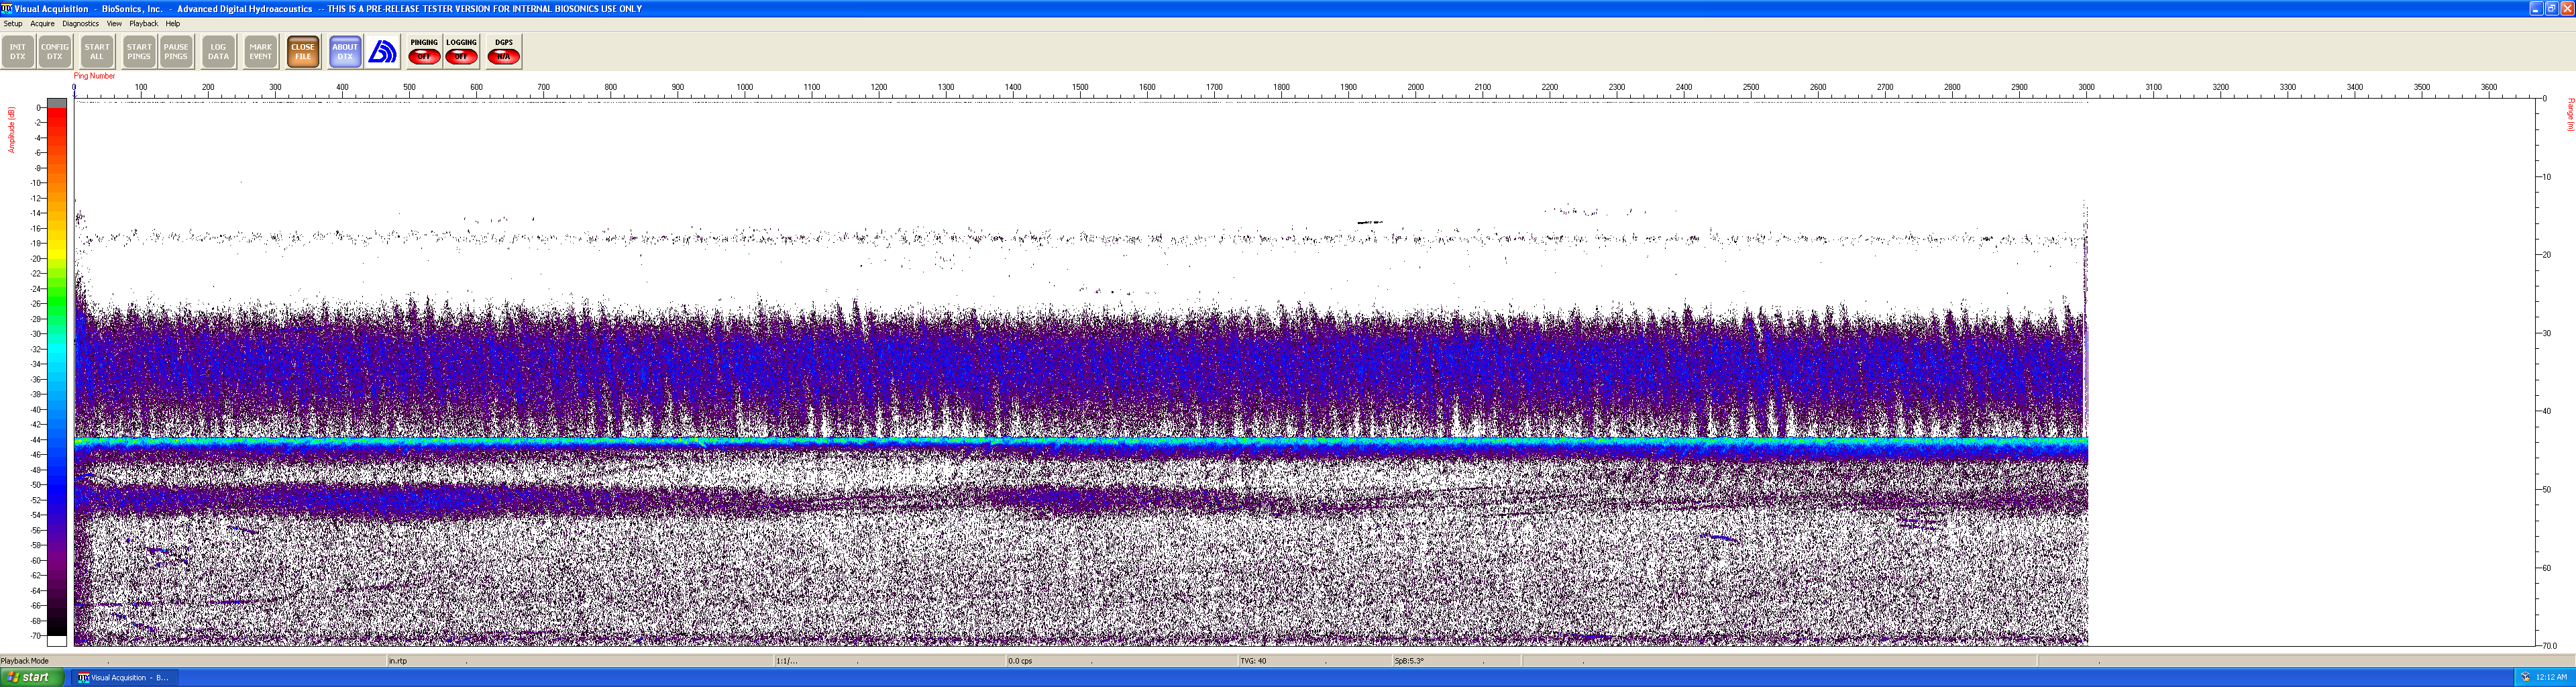The height and width of the screenshot is (687, 2576).
Task: Click the system tray clock 12:12 AM
Action: [2551, 677]
